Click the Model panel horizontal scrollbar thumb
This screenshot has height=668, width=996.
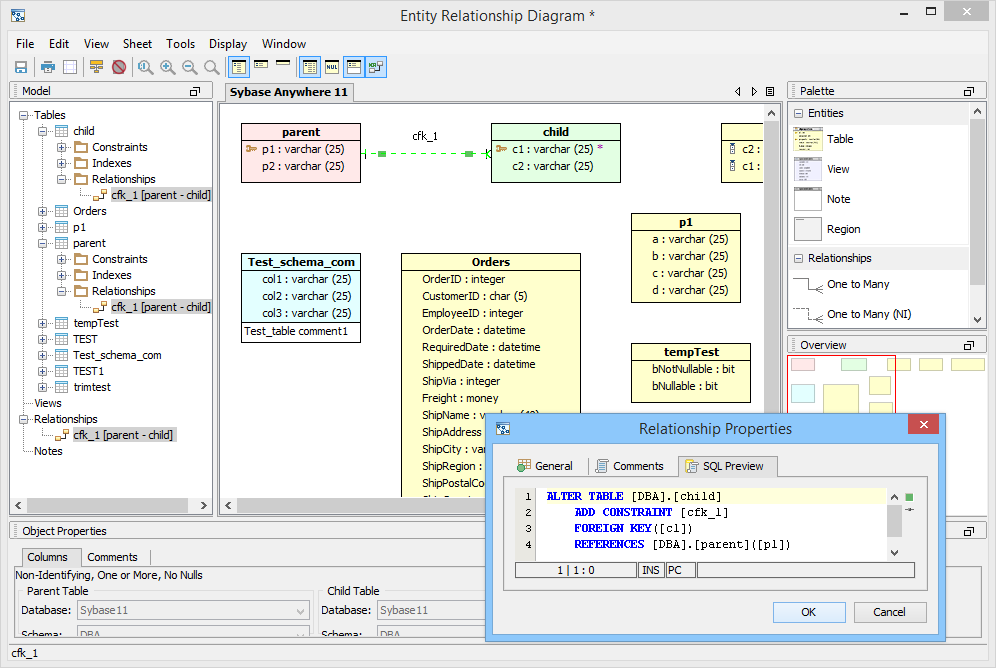click(x=108, y=505)
